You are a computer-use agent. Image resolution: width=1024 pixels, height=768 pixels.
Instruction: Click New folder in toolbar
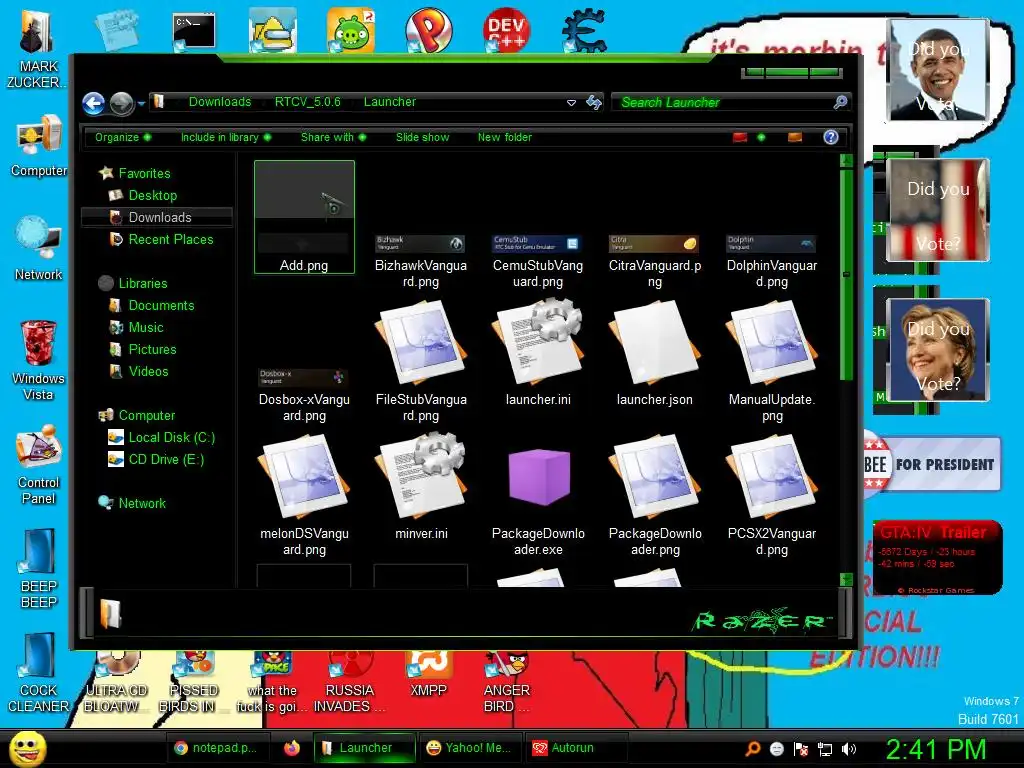[505, 137]
